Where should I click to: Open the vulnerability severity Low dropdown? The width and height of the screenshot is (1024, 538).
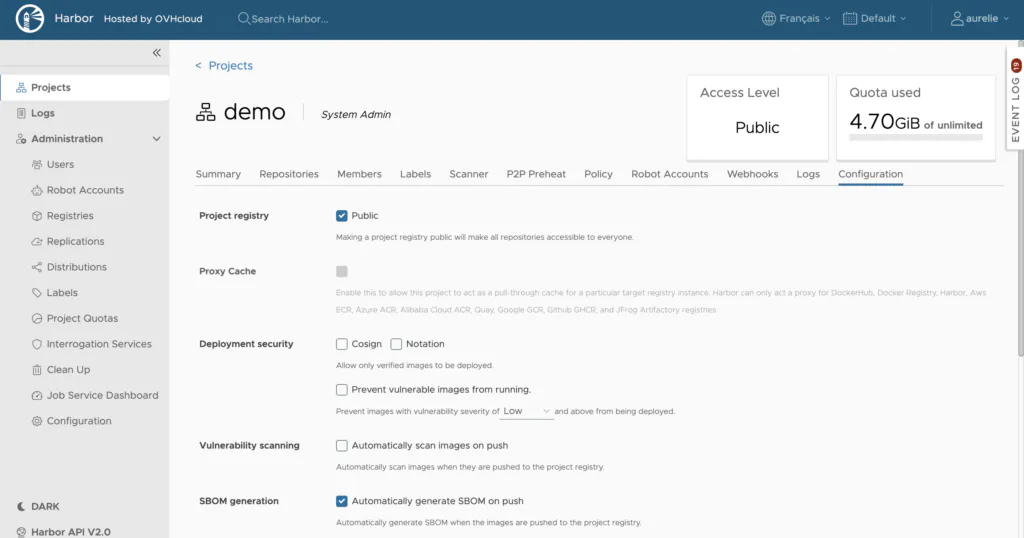(x=527, y=411)
